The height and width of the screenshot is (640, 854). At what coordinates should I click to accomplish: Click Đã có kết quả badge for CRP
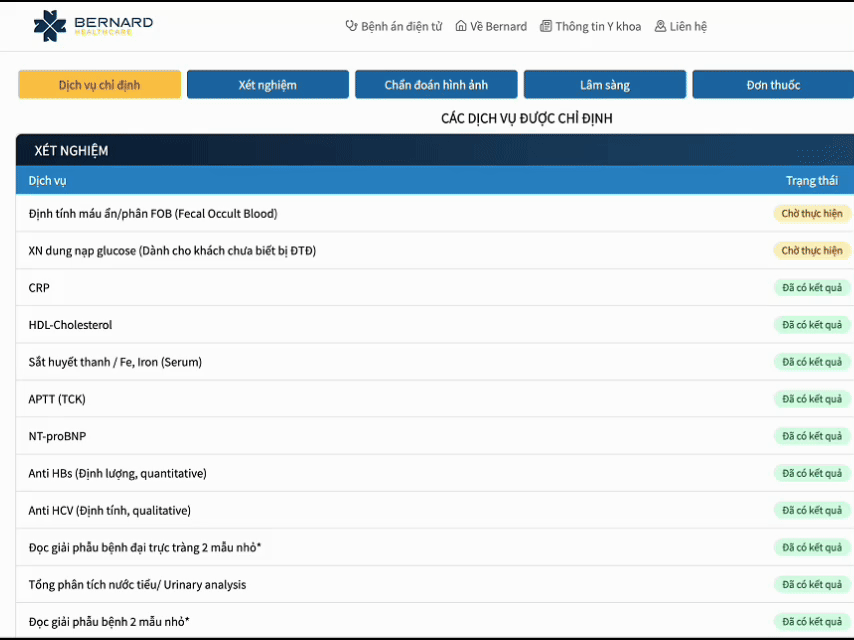811,288
